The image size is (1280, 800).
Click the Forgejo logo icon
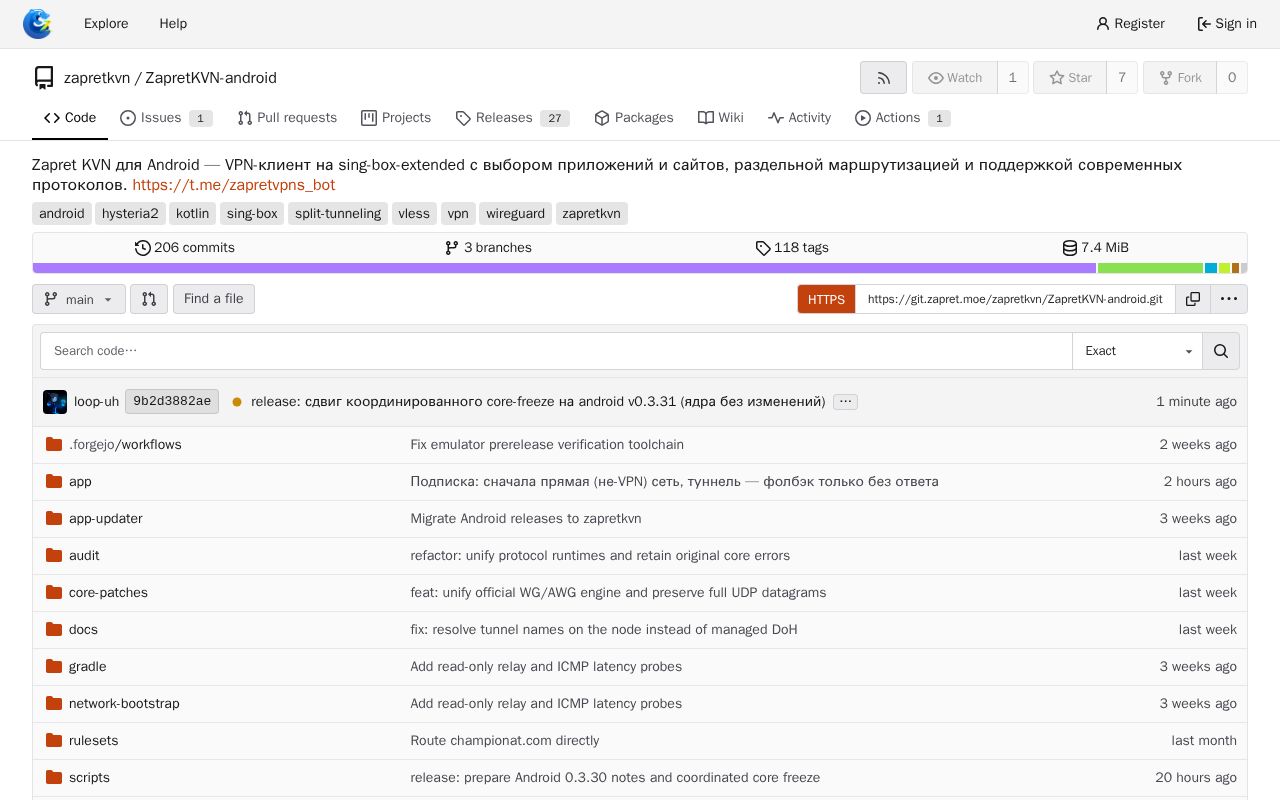tap(37, 23)
